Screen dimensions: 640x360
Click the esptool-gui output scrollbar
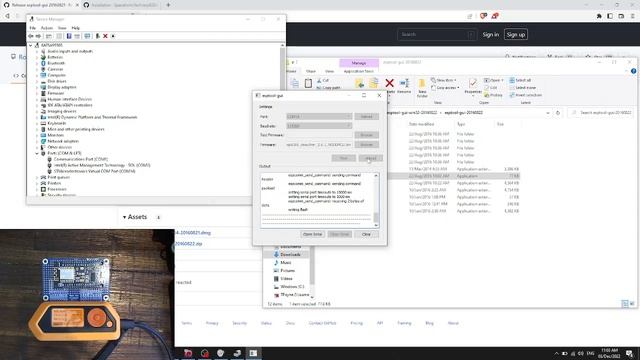[376, 200]
